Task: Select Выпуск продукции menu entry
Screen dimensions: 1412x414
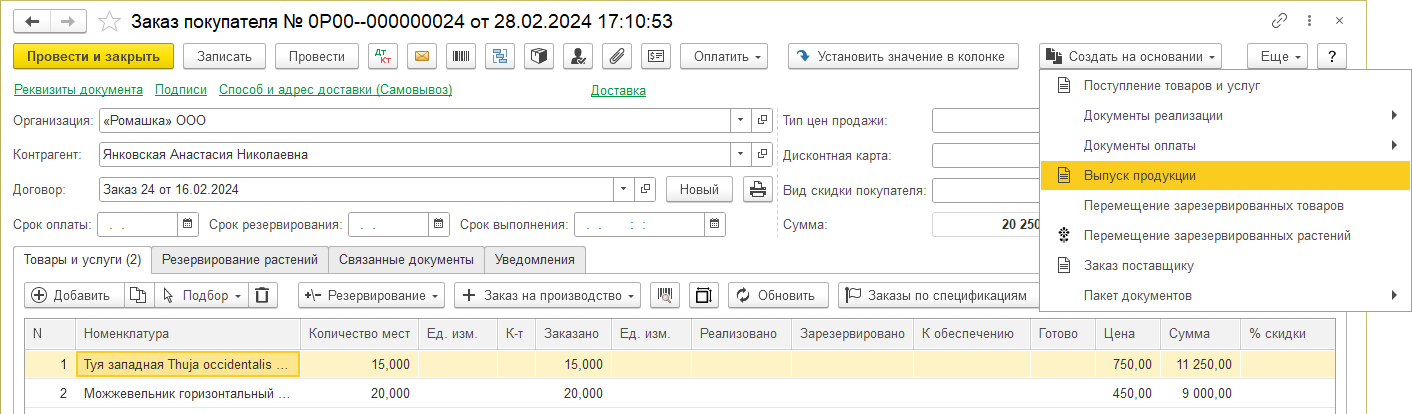Action: pos(1139,175)
